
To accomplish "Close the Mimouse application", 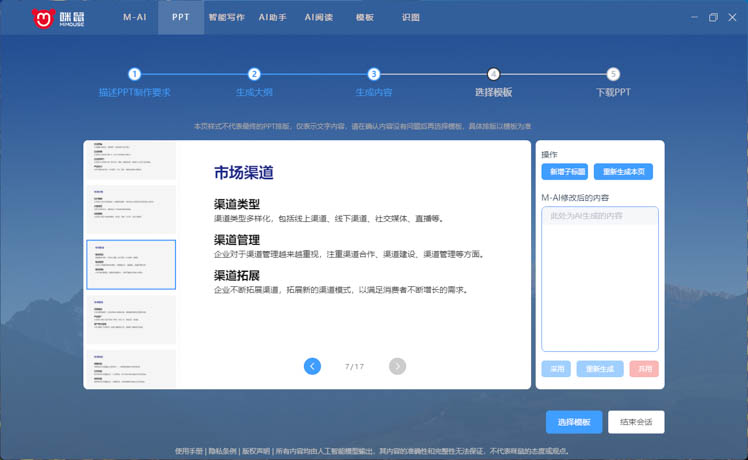I will (732, 17).
